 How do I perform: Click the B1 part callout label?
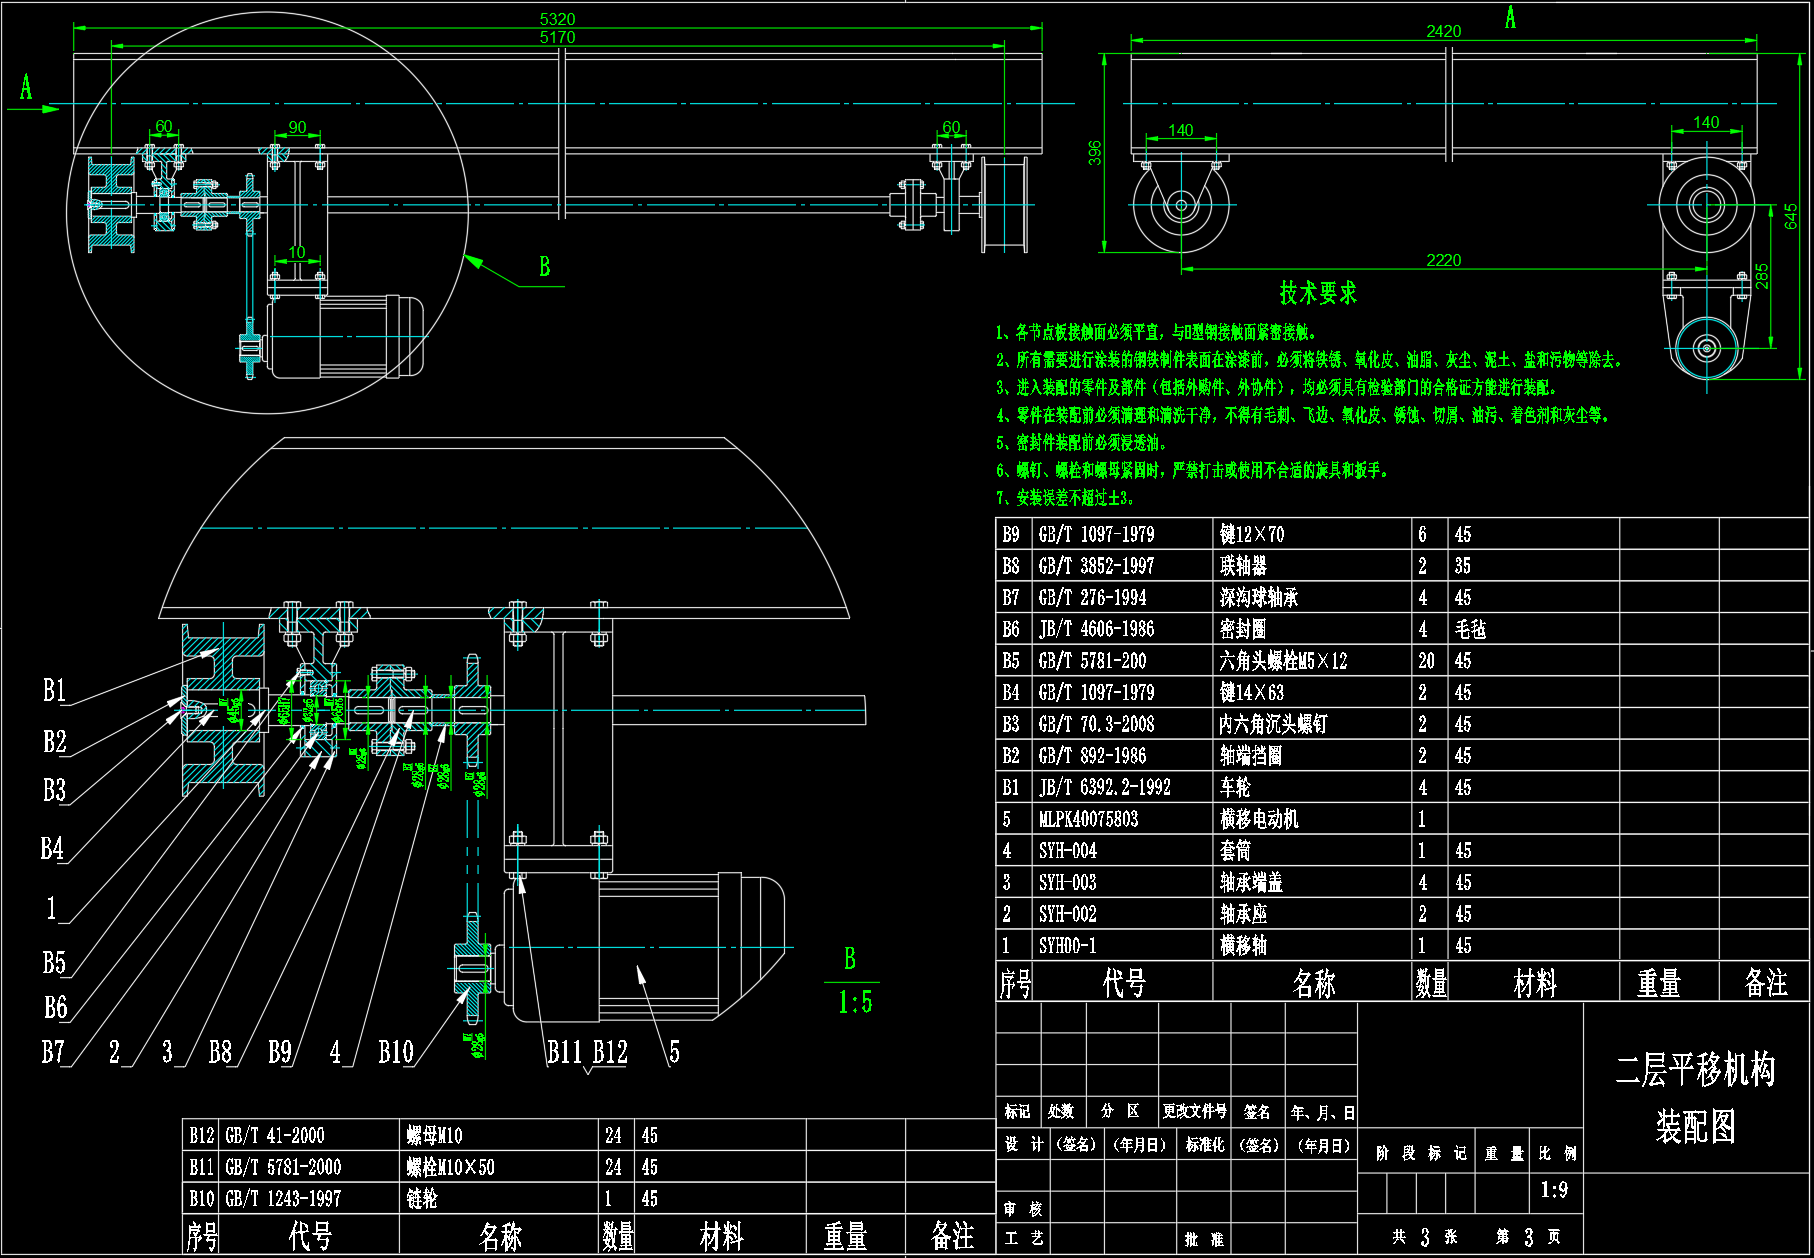pos(54,690)
